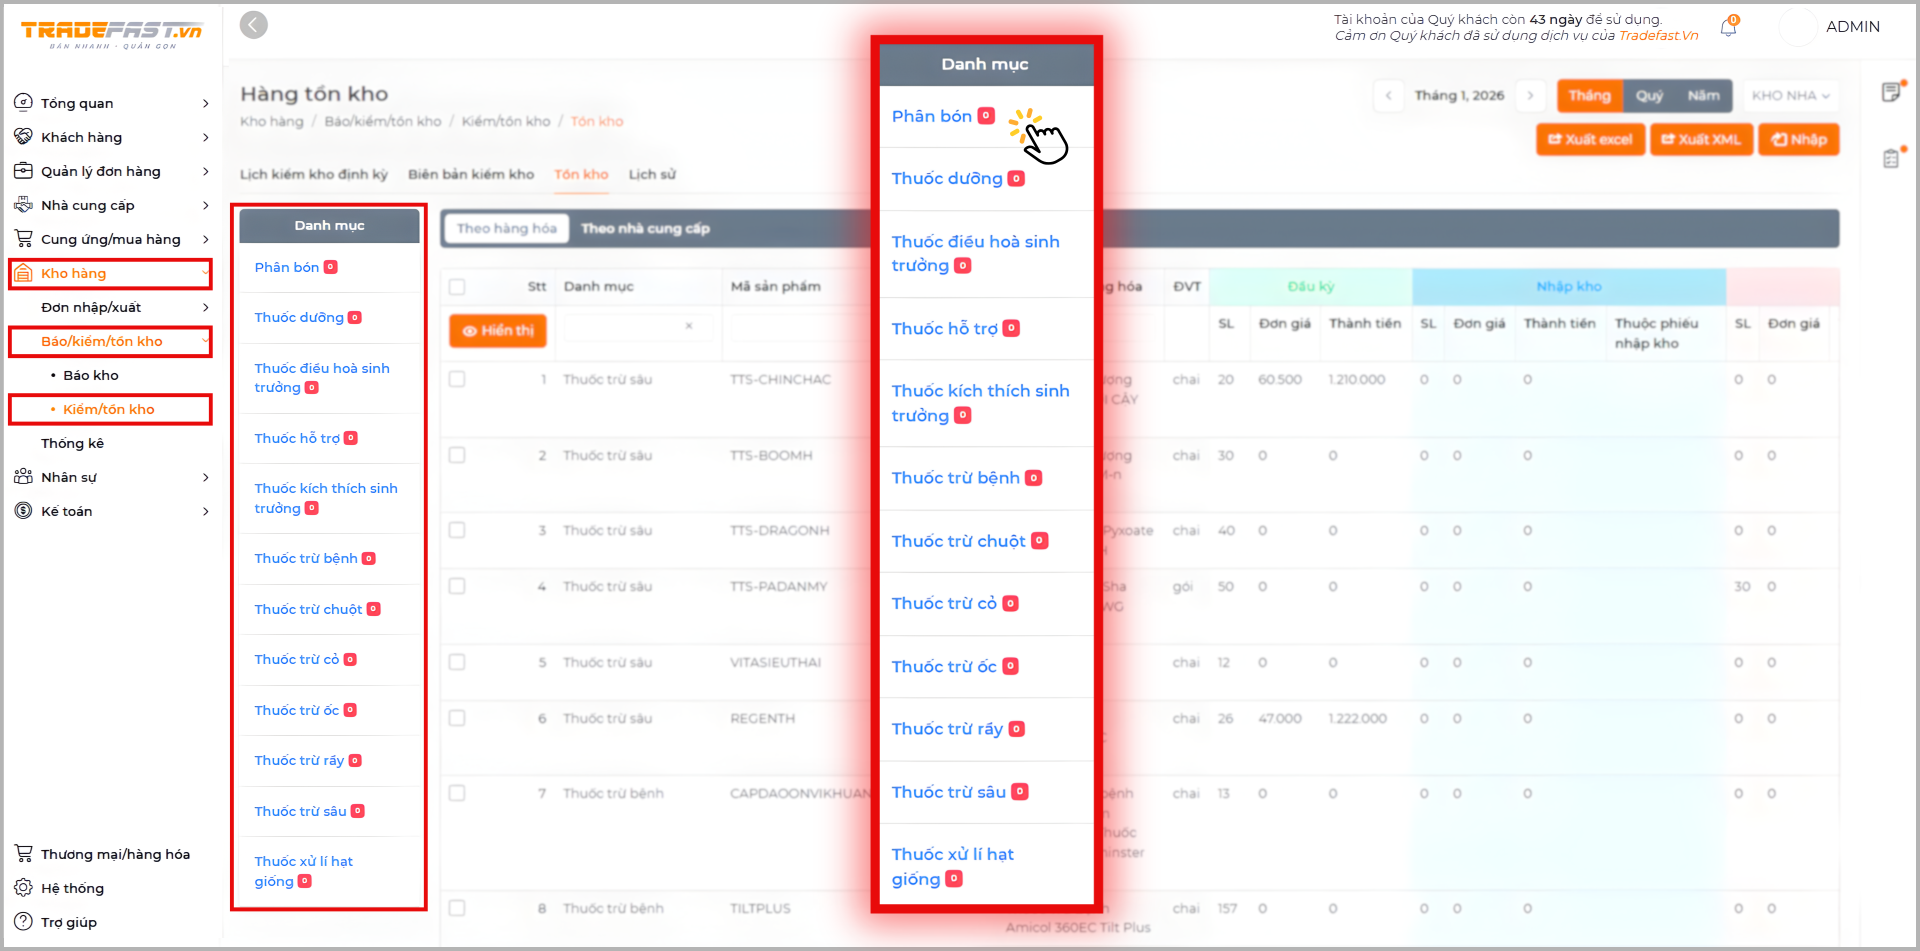1920x951 pixels.
Task: Toggle the select-all checkbox in table header
Action: pyautogui.click(x=457, y=287)
